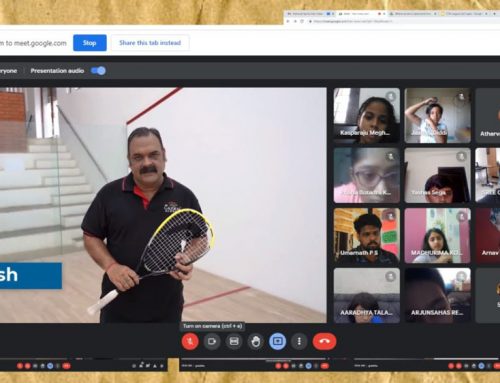The width and height of the screenshot is (500, 383).
Task: Click the presenter's main video feed
Action: click(x=163, y=205)
